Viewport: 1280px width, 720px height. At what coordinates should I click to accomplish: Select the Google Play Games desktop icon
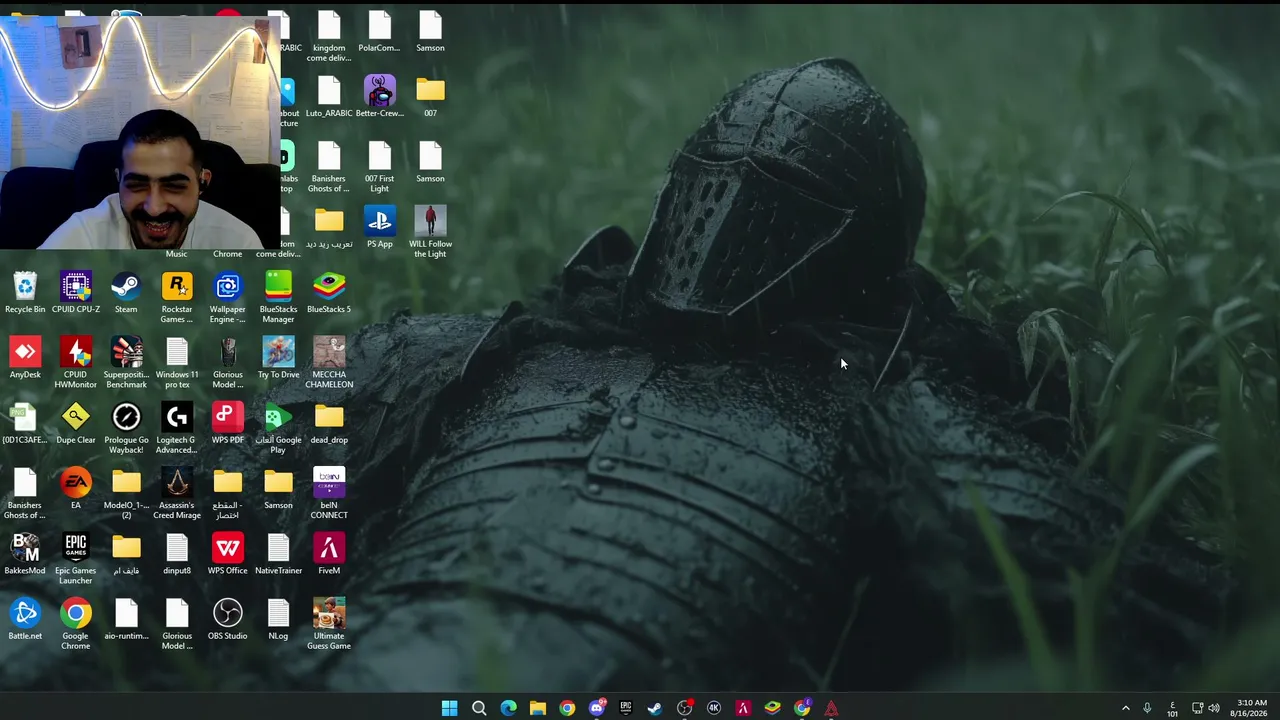pos(278,428)
